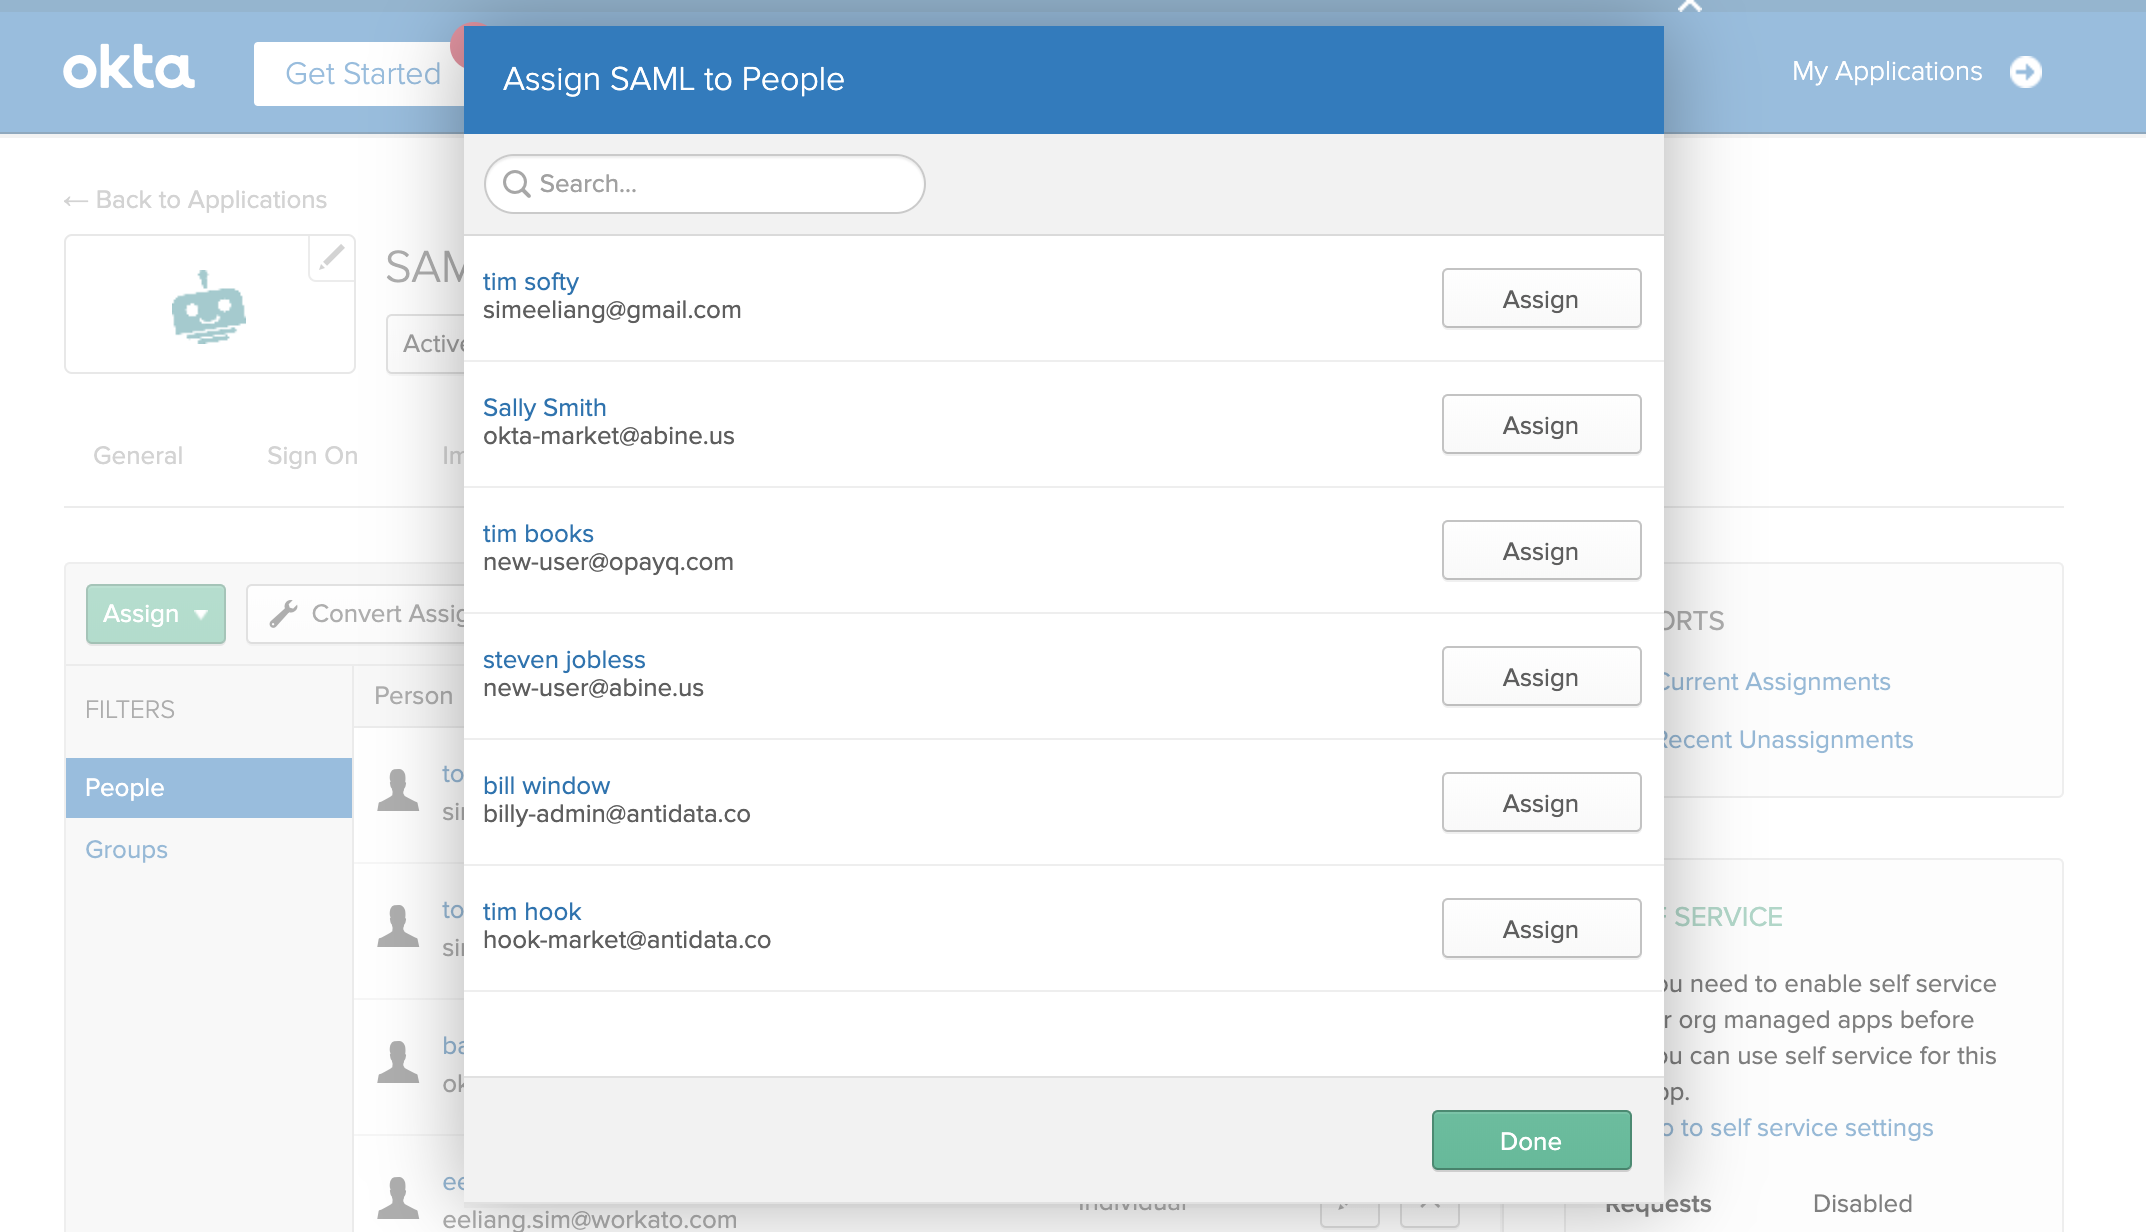2146x1232 pixels.
Task: Click the My Applications arrow icon
Action: click(x=2026, y=72)
